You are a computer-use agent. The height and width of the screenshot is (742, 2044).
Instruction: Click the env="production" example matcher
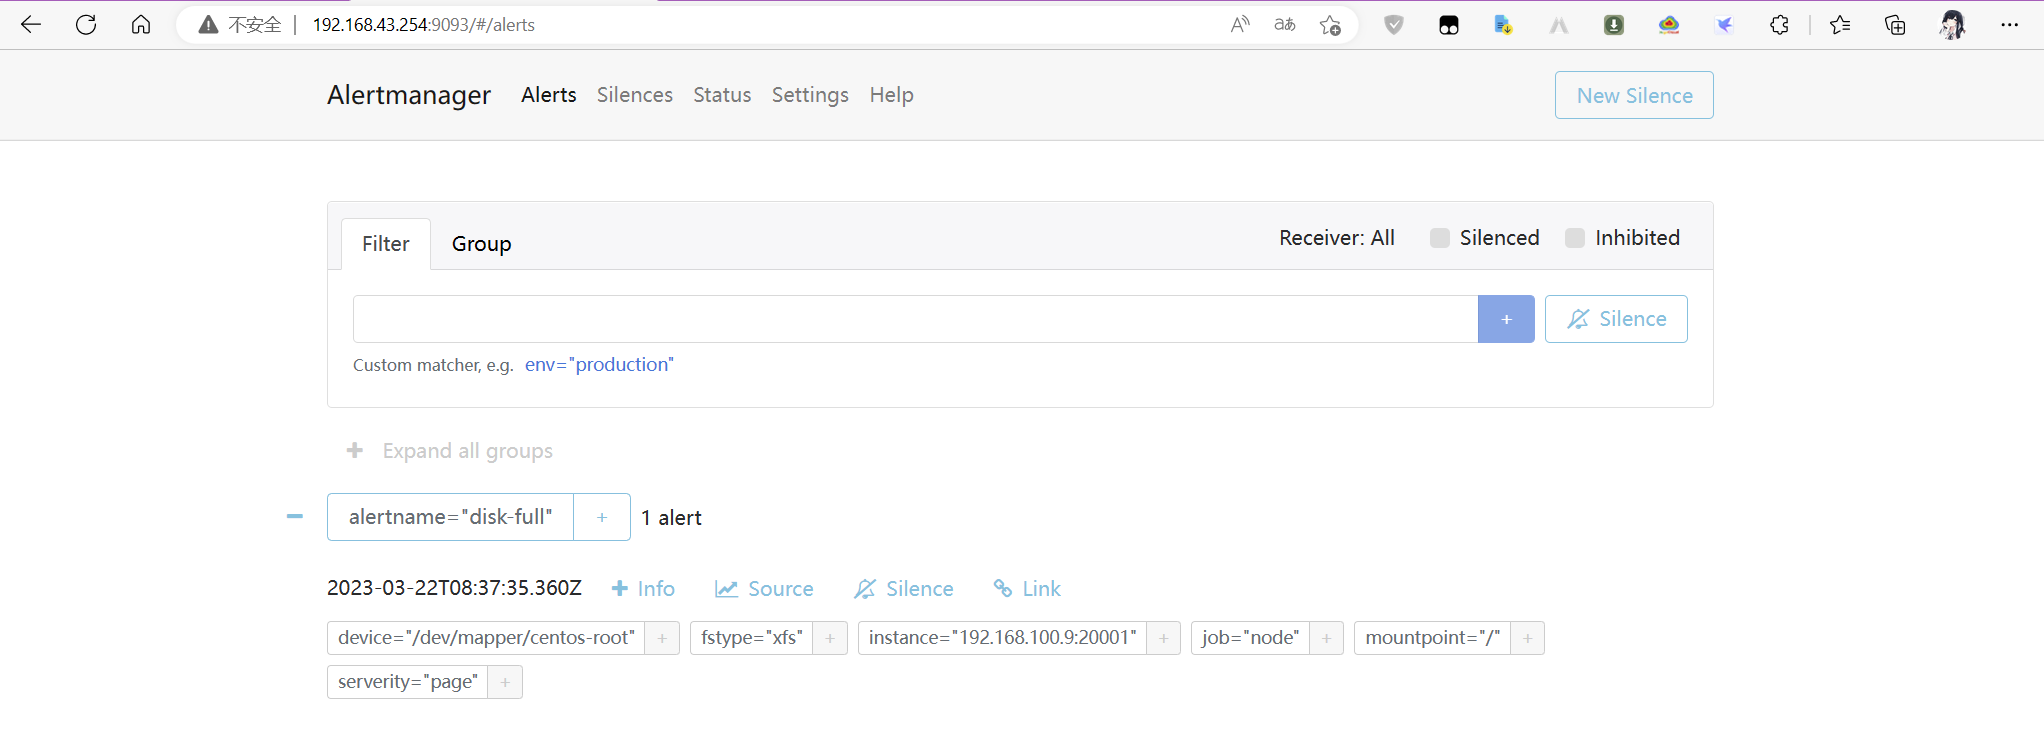tap(599, 365)
